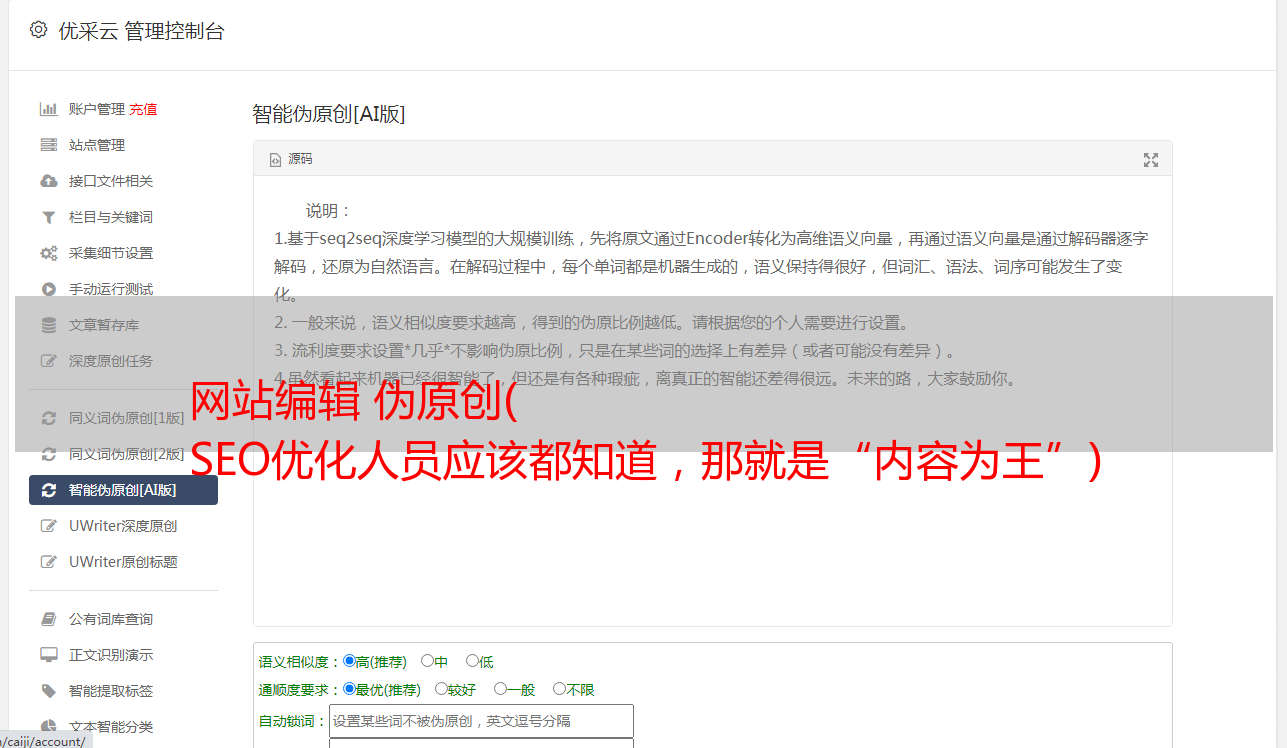Click the line starting 3. 流利度要求设置

[x=616, y=351]
